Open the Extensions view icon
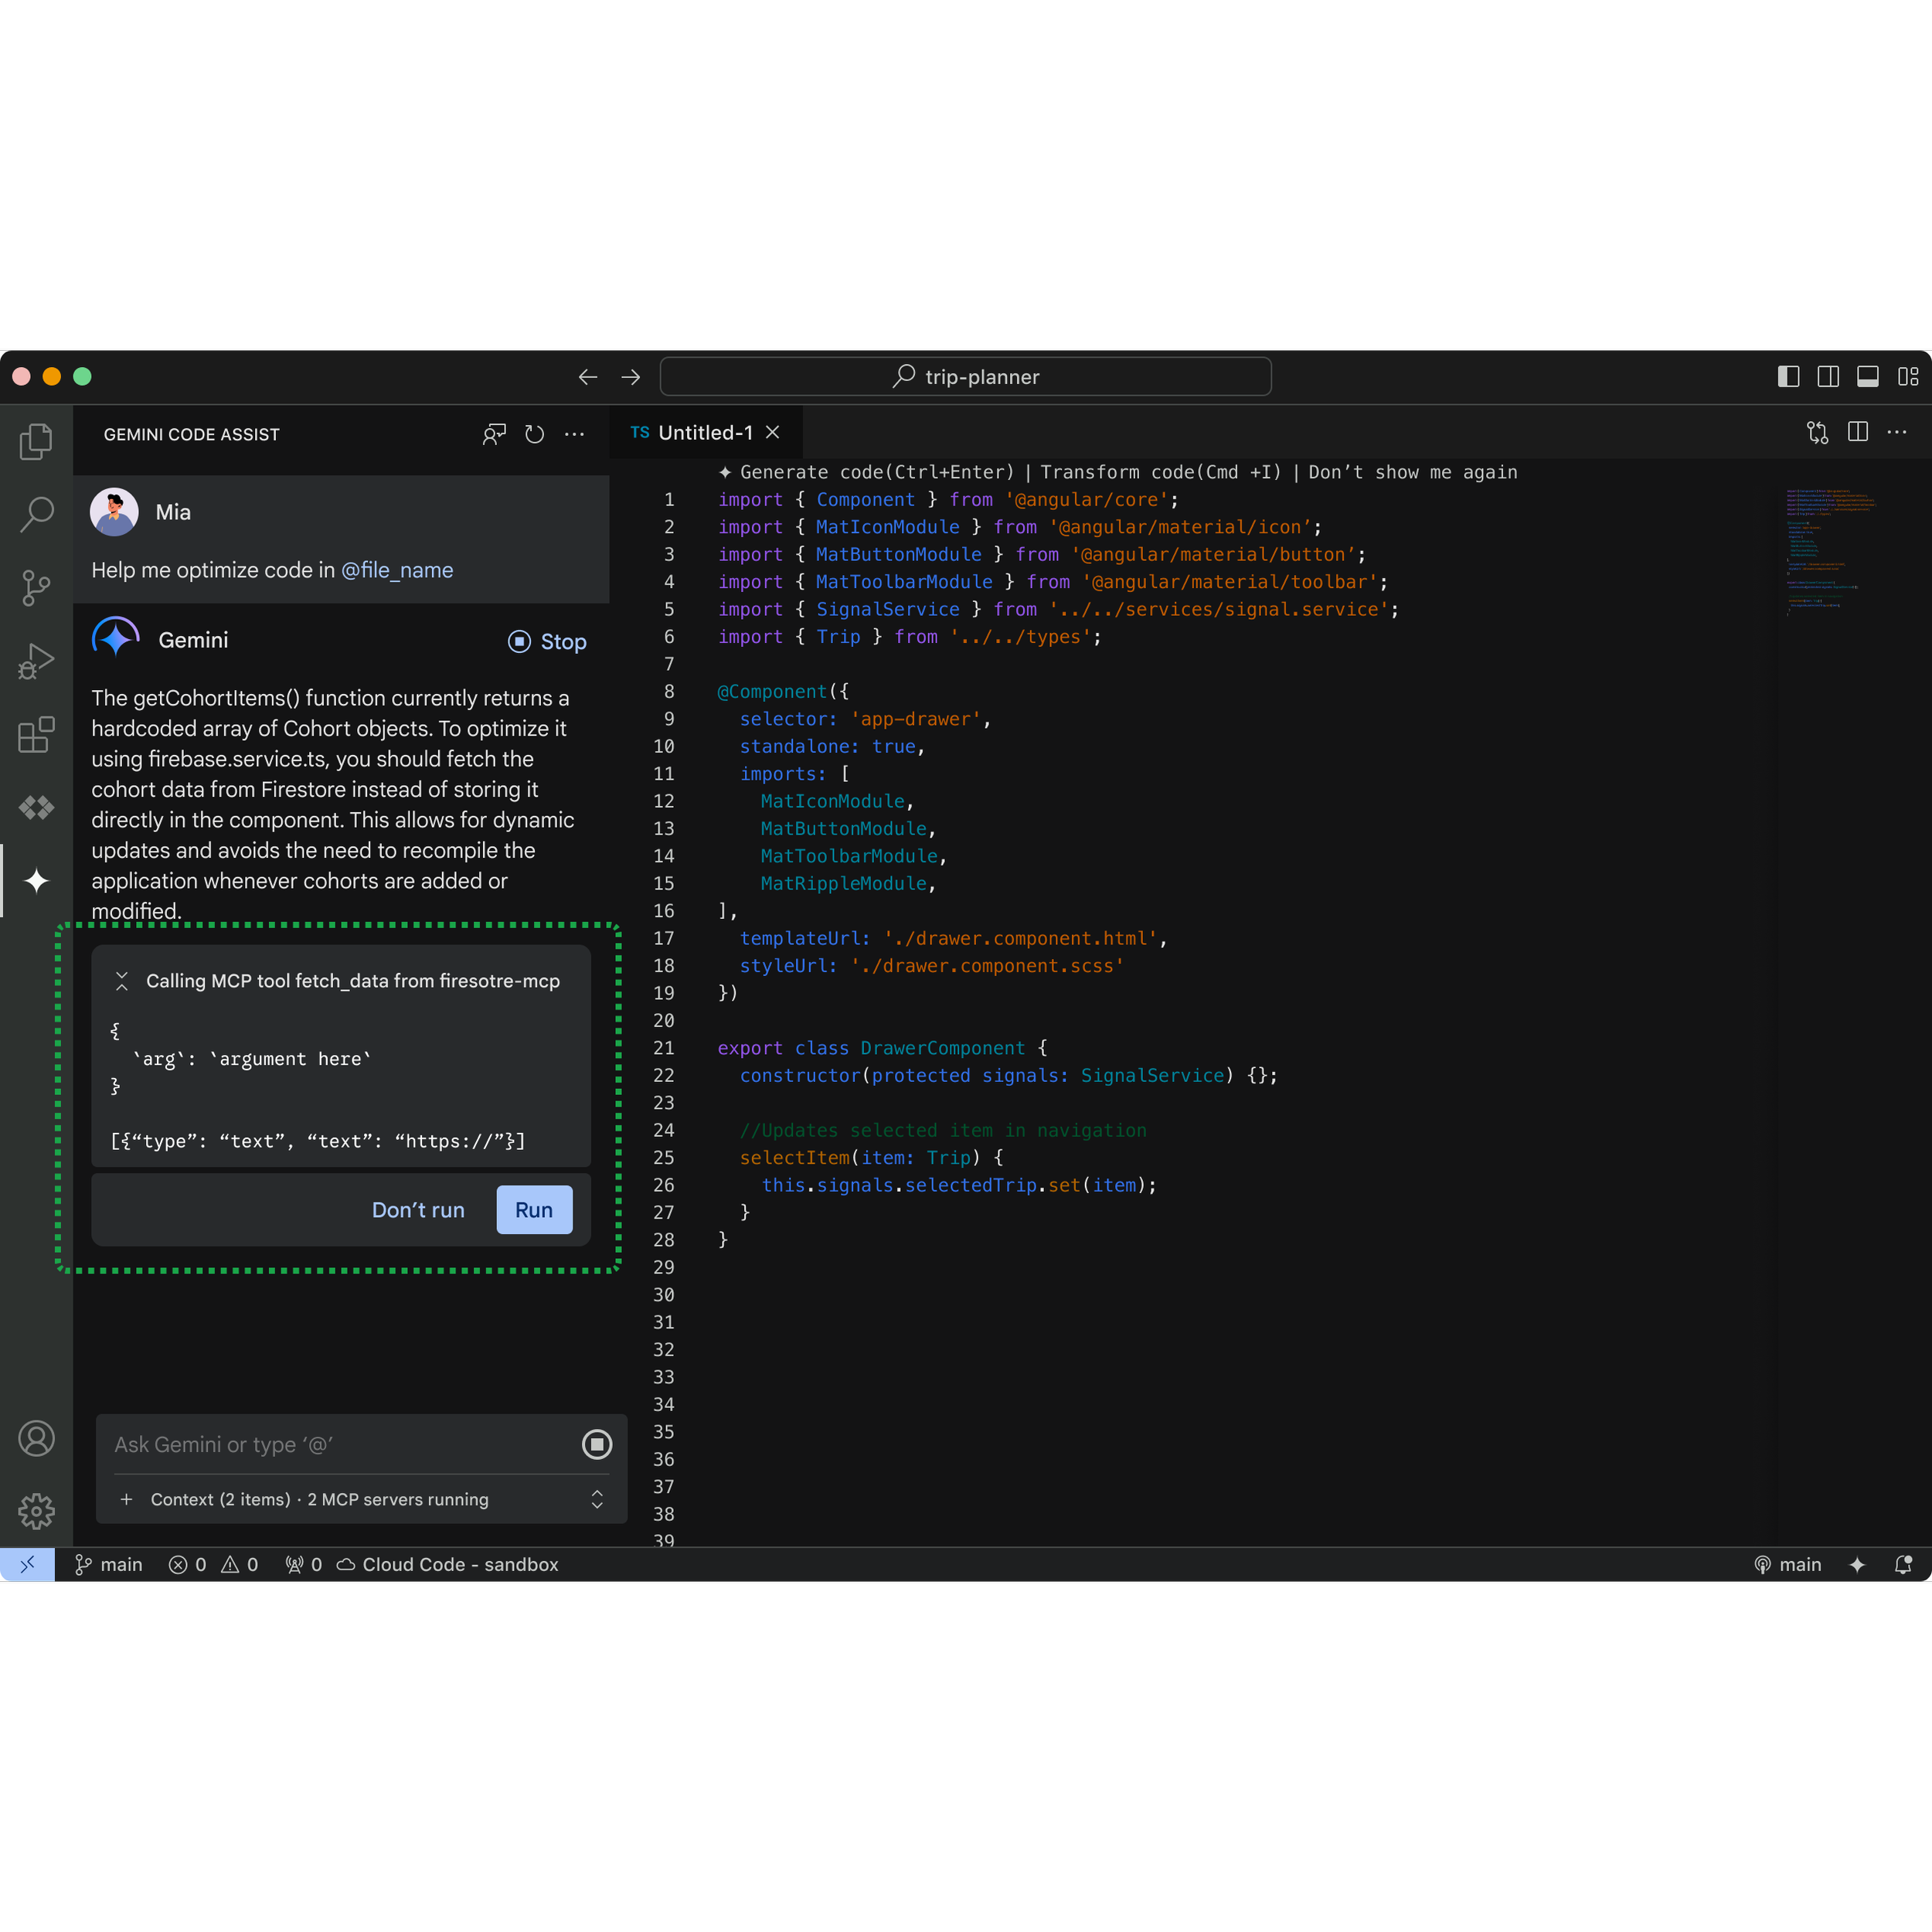 [x=36, y=735]
